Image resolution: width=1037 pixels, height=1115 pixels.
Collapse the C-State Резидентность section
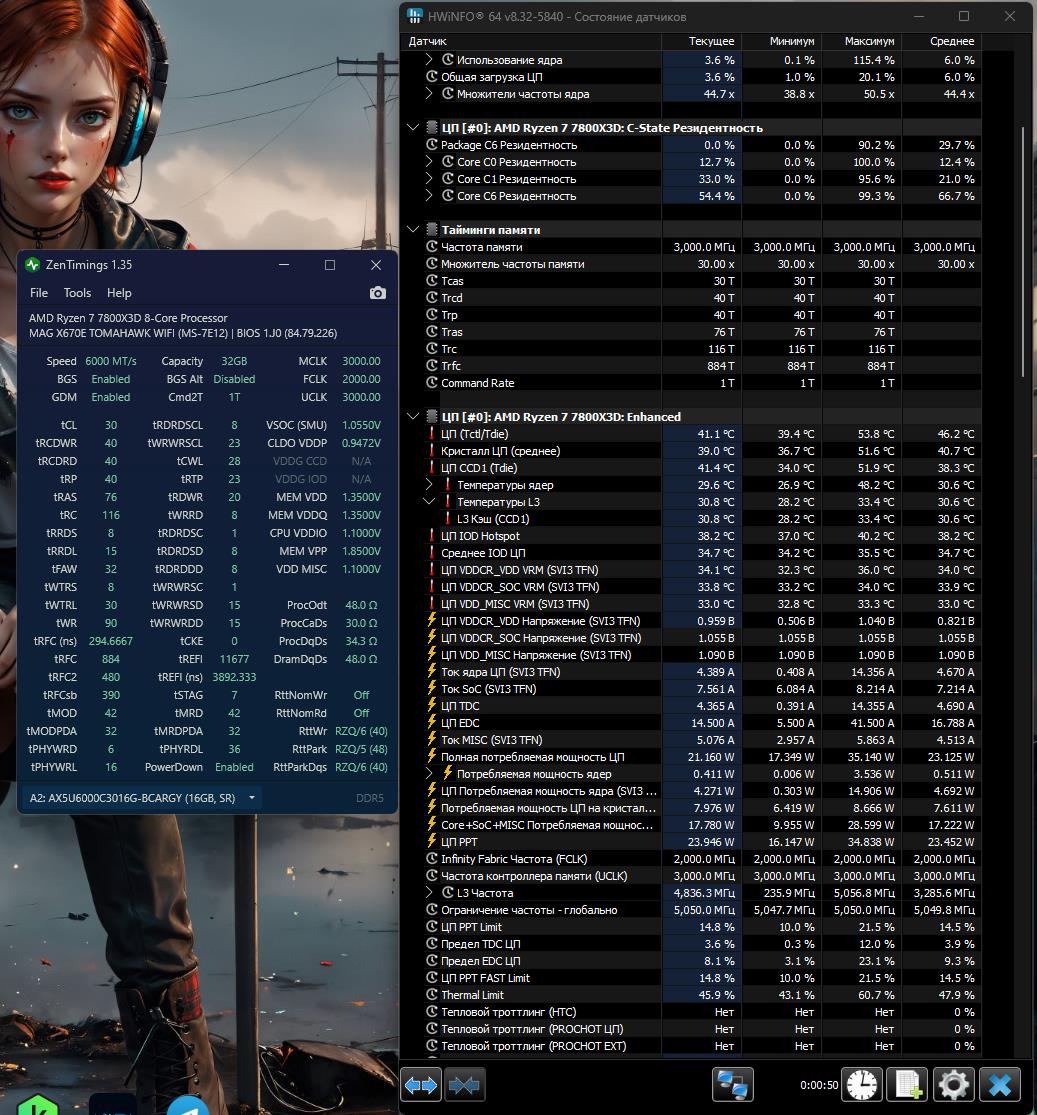click(x=413, y=128)
